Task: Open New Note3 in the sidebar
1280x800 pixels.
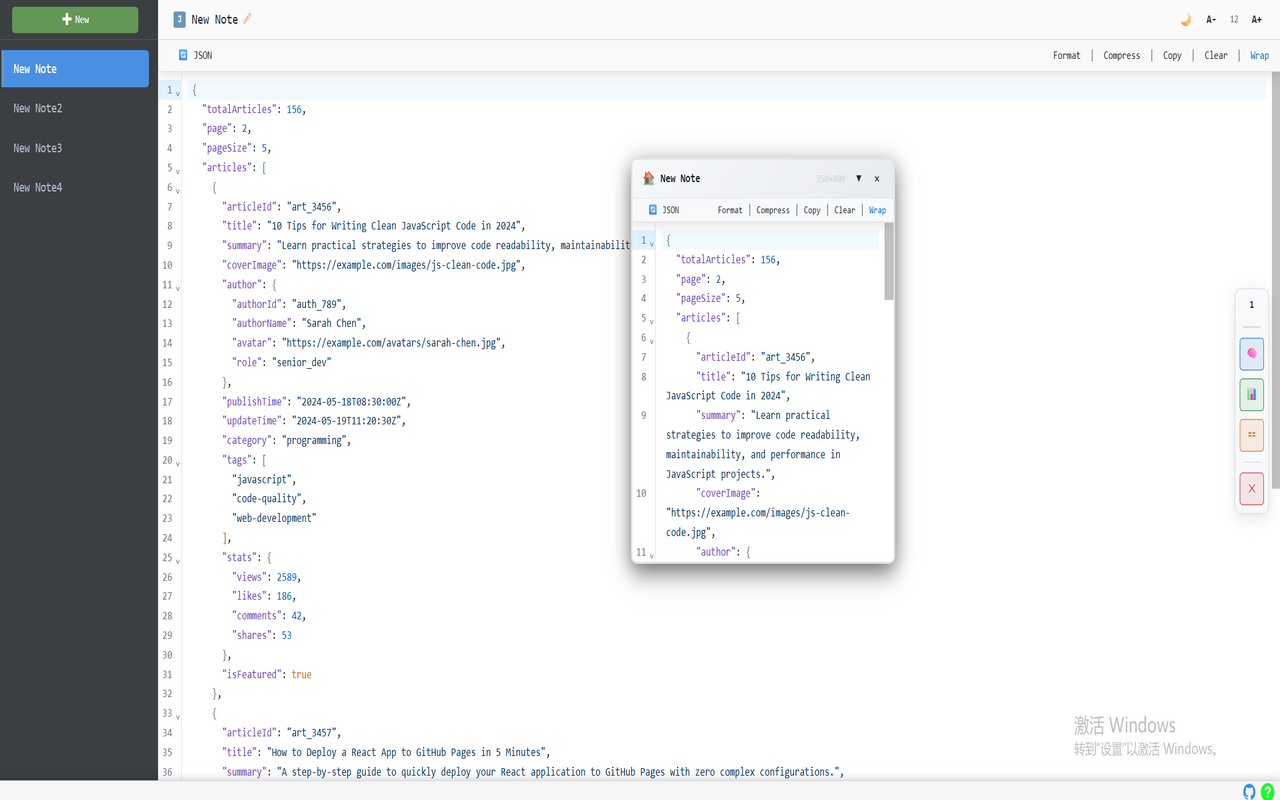Action: [75, 148]
